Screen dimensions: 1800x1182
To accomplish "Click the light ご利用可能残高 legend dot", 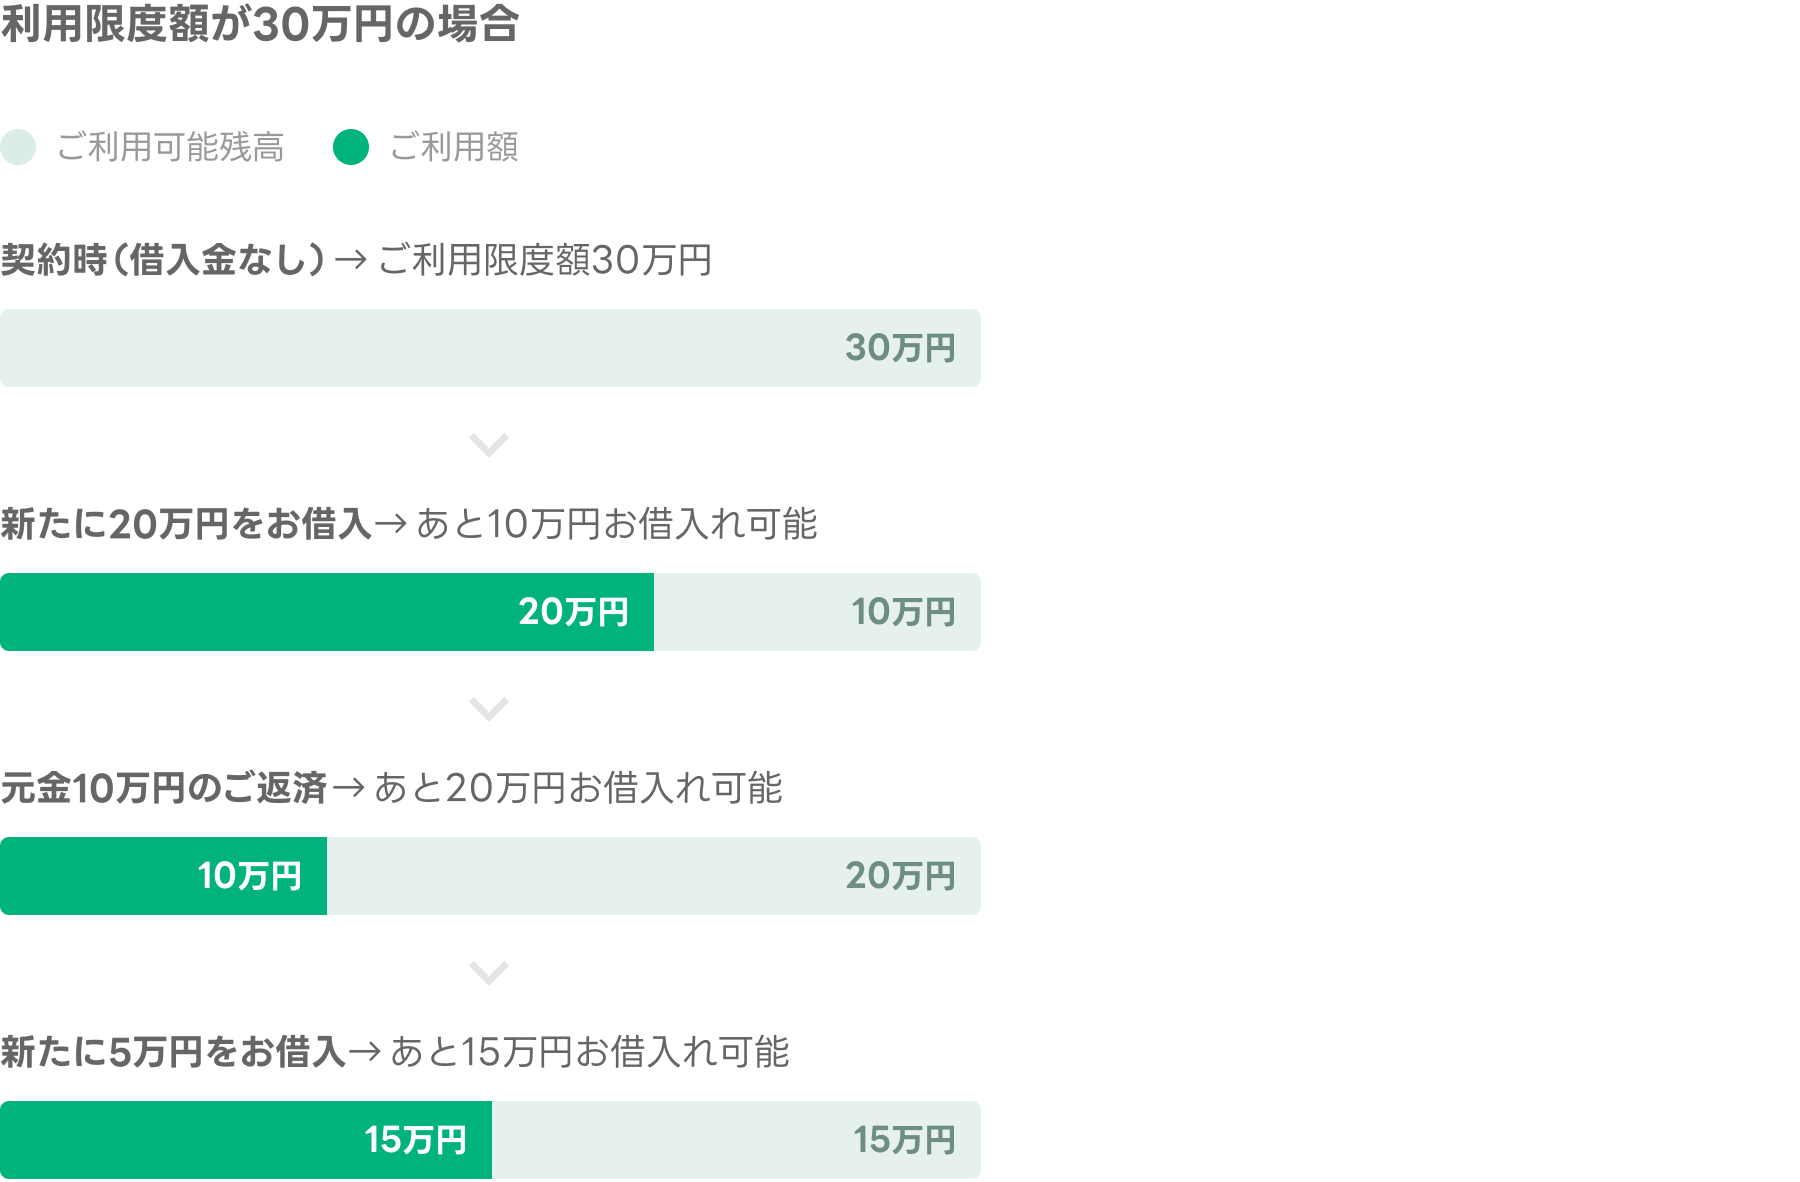I will (18, 147).
